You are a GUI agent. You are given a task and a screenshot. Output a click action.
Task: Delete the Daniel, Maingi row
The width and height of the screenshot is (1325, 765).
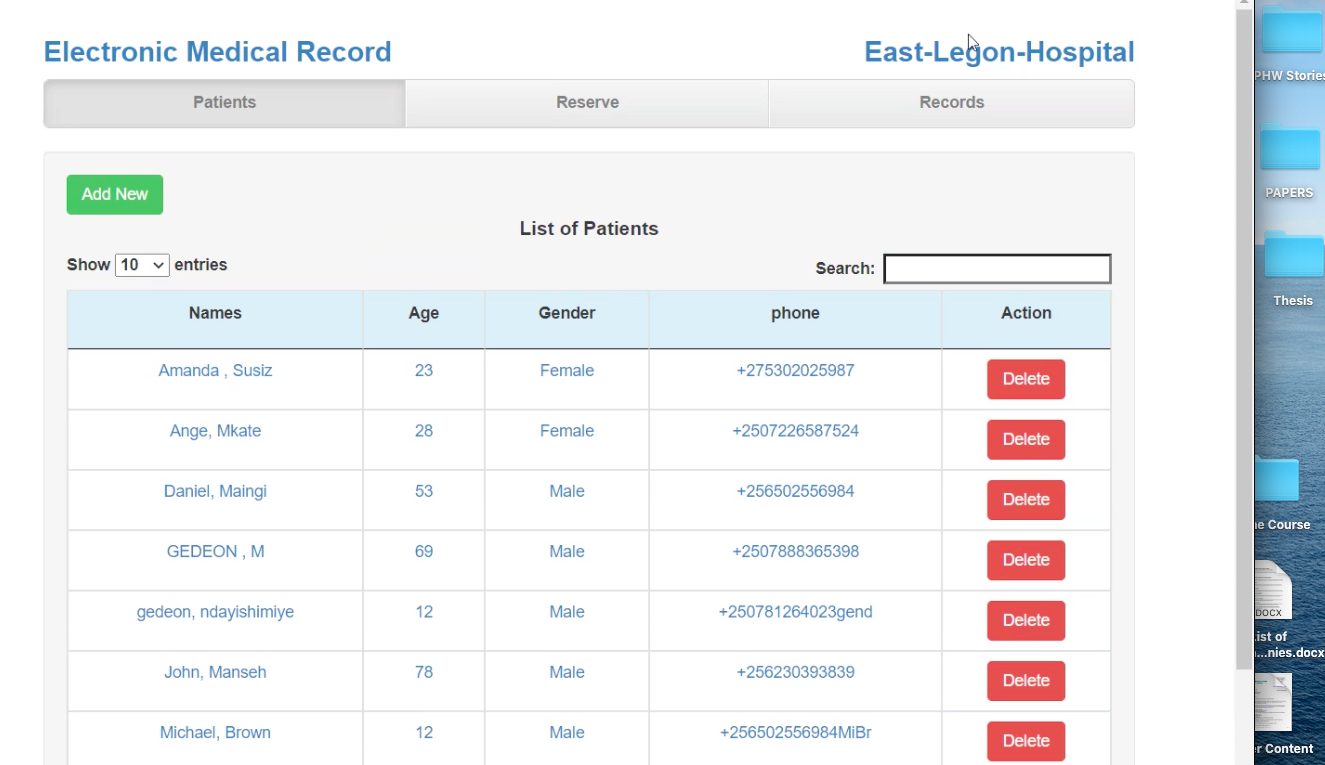tap(1026, 500)
